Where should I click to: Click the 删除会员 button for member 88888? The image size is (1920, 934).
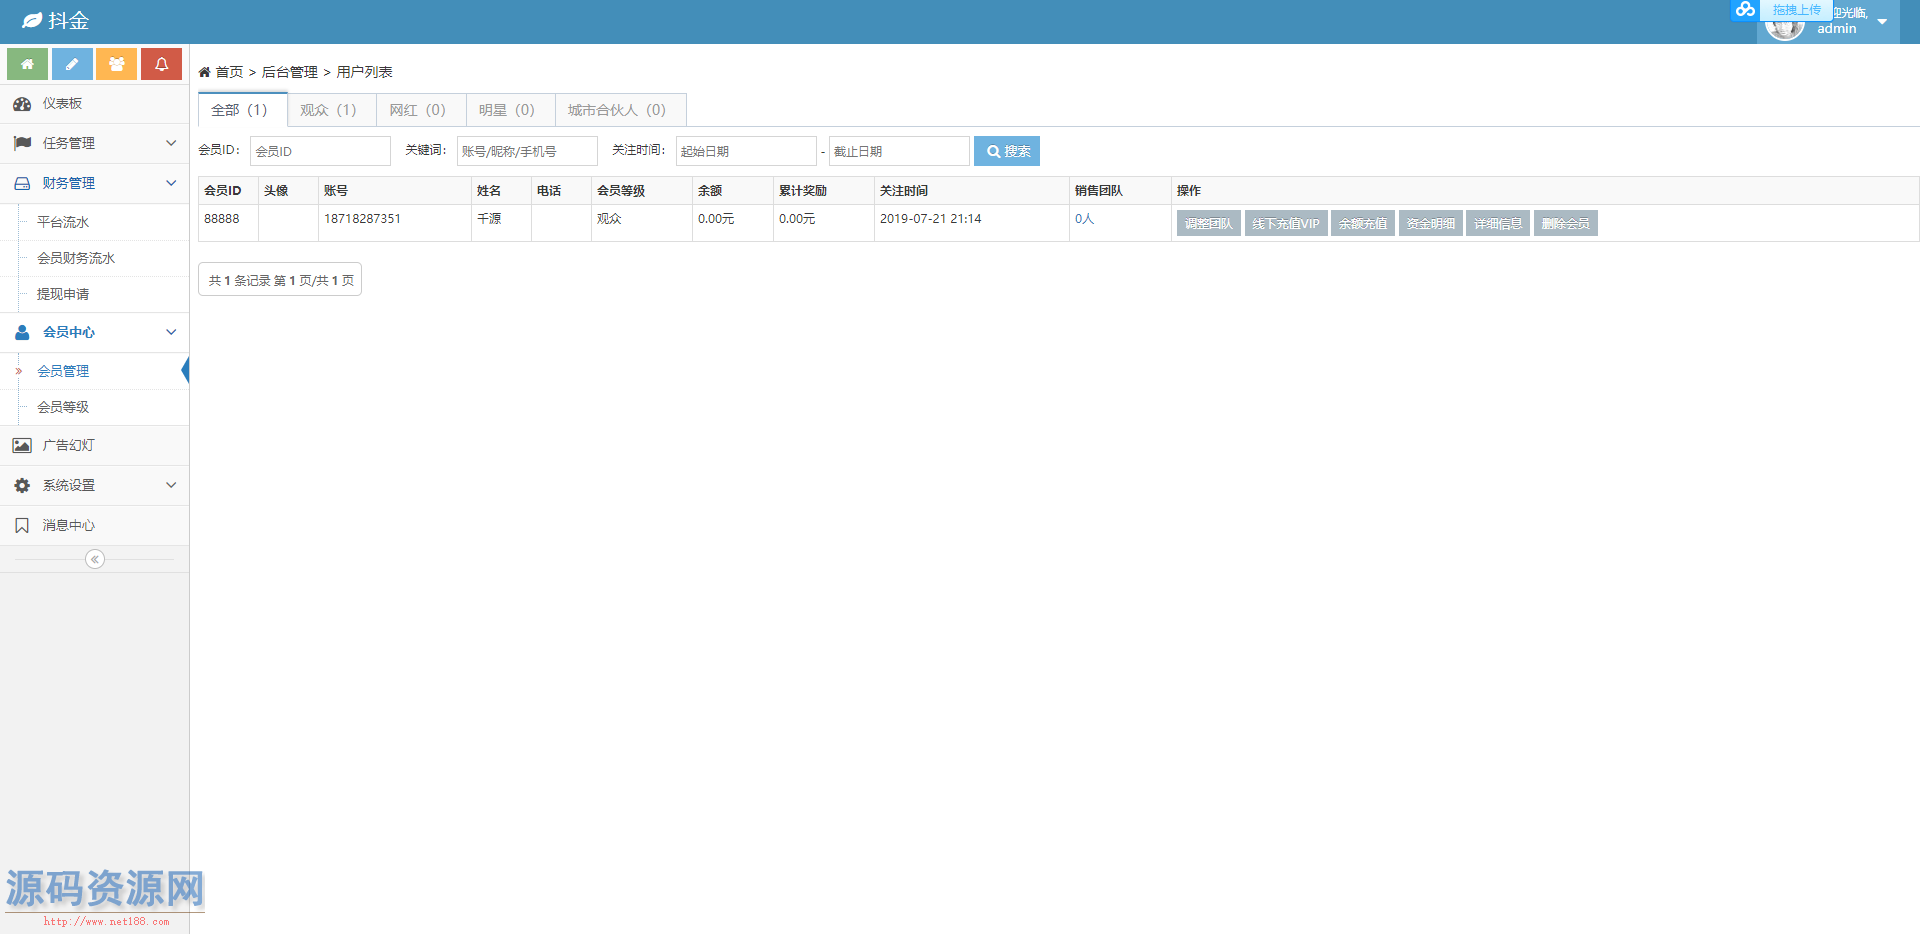(x=1565, y=223)
